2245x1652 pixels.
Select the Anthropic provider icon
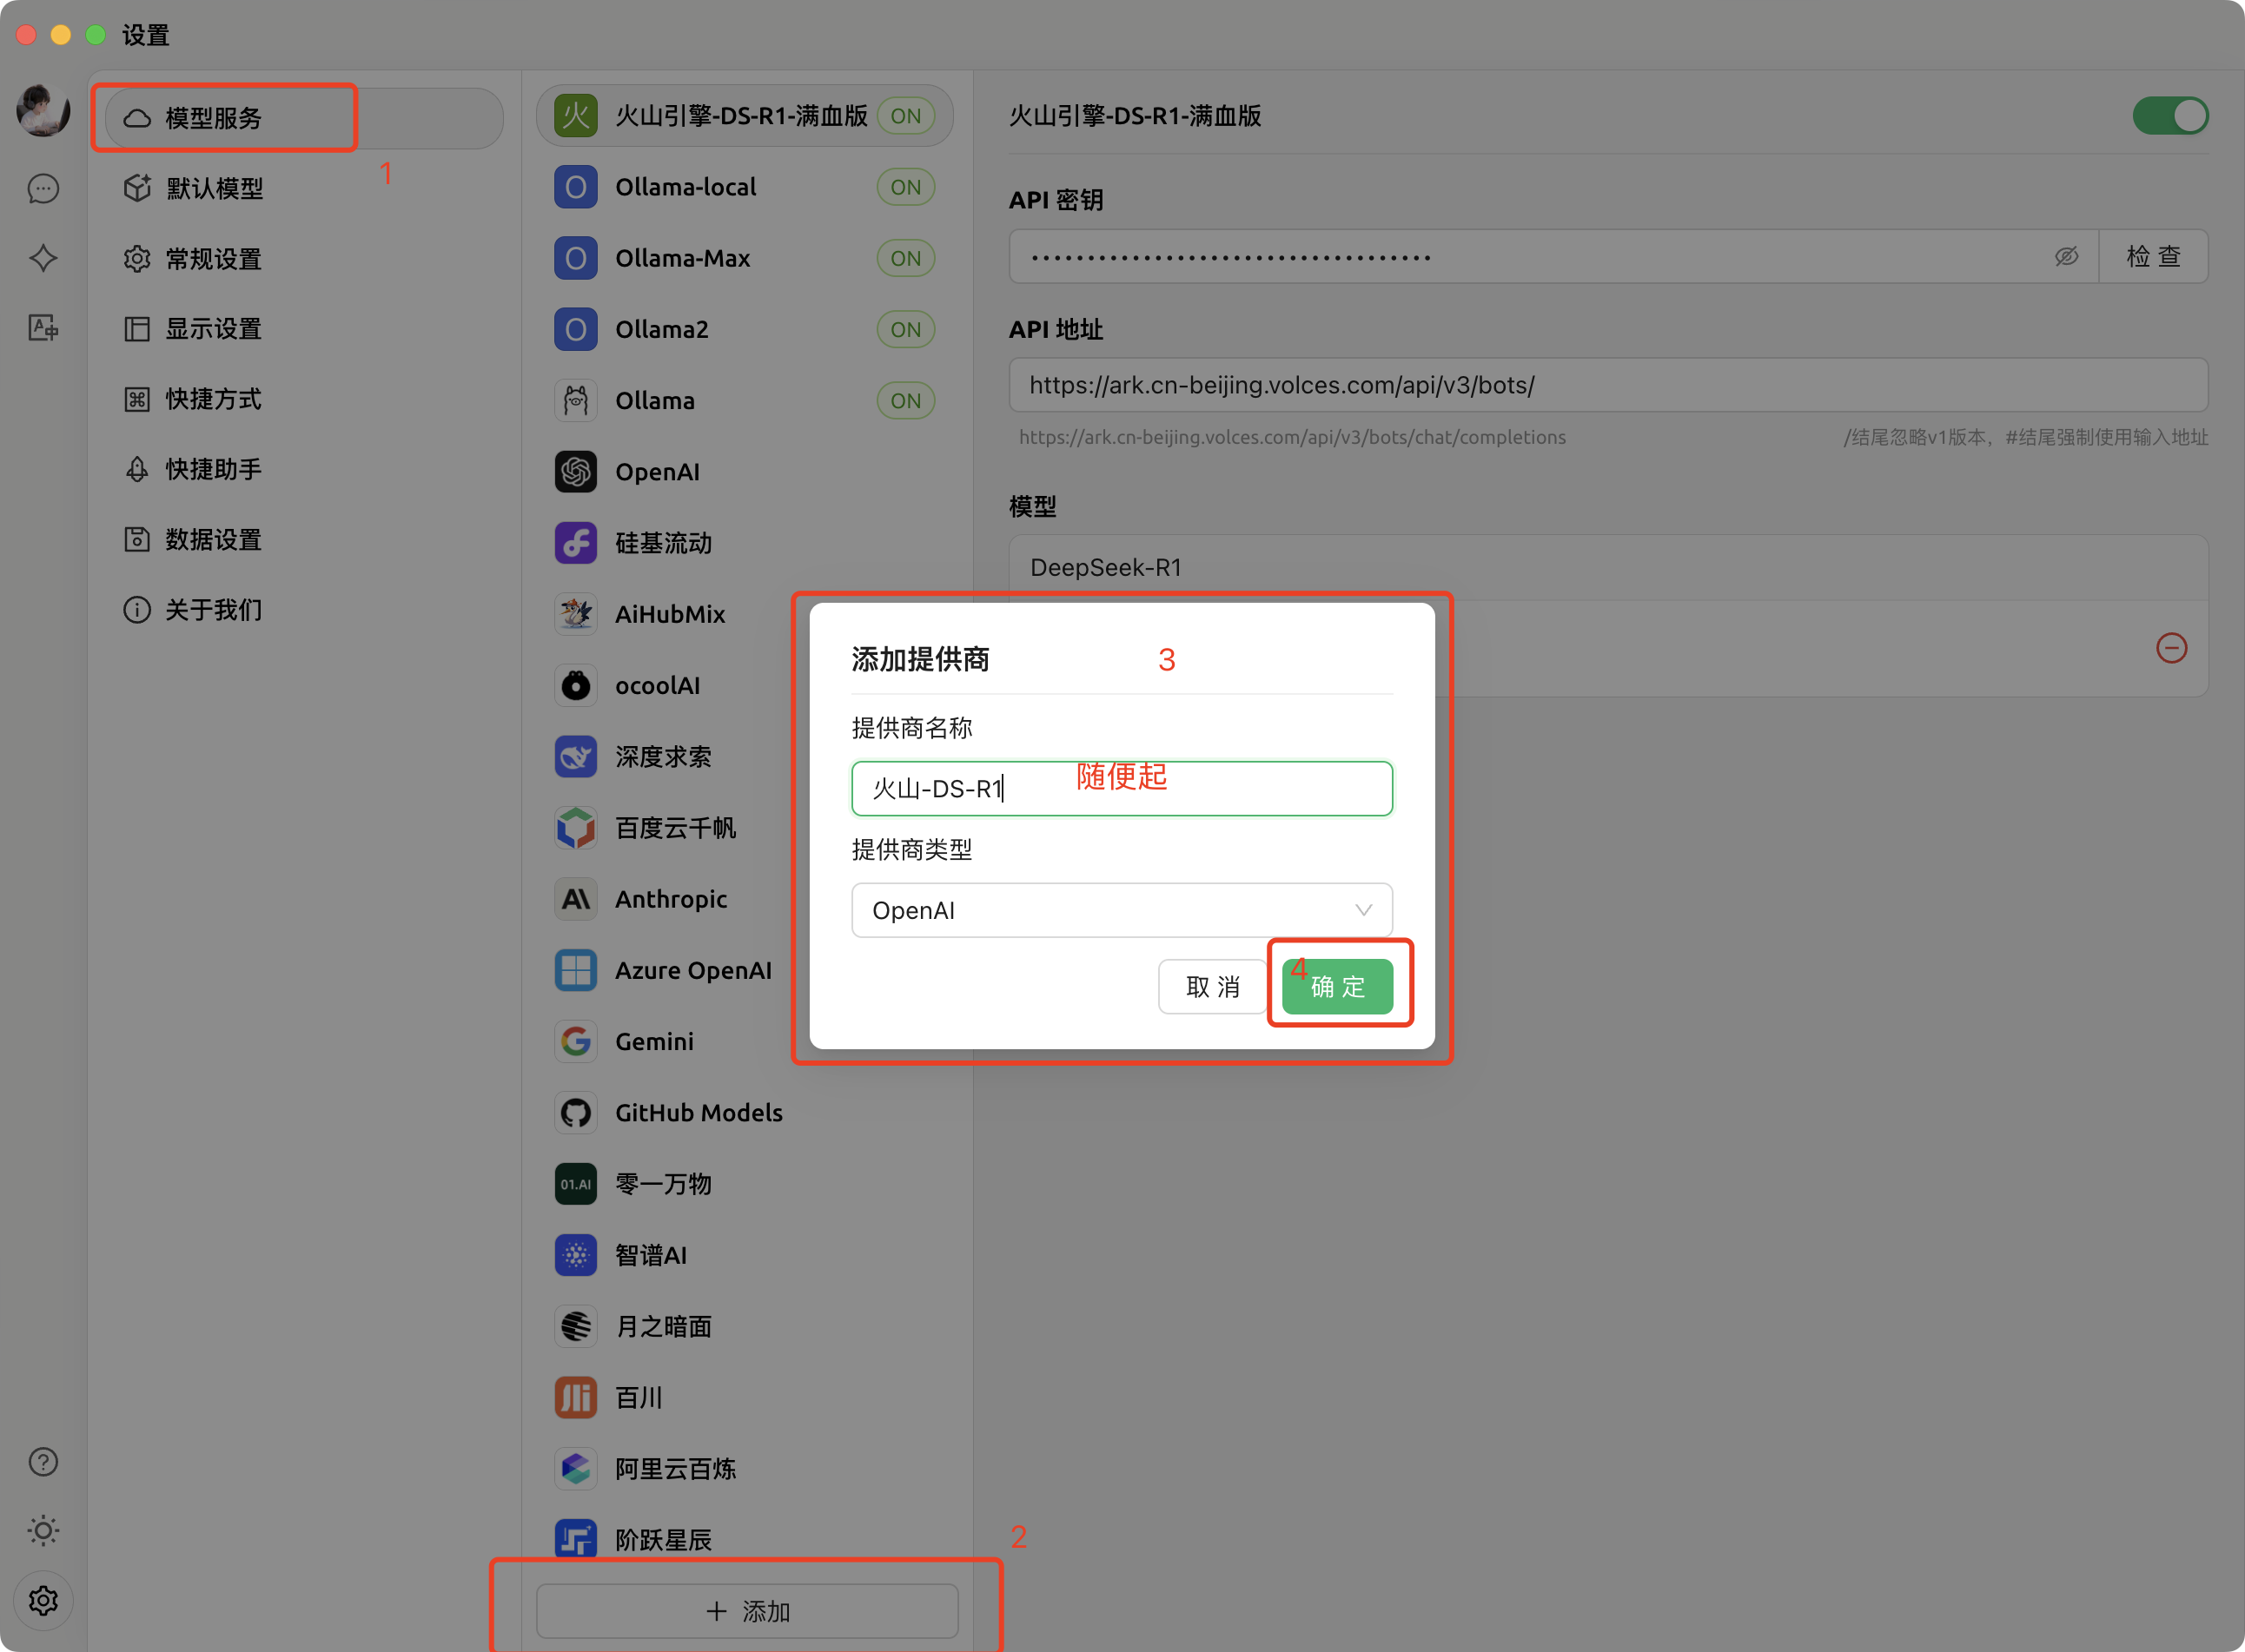click(576, 899)
